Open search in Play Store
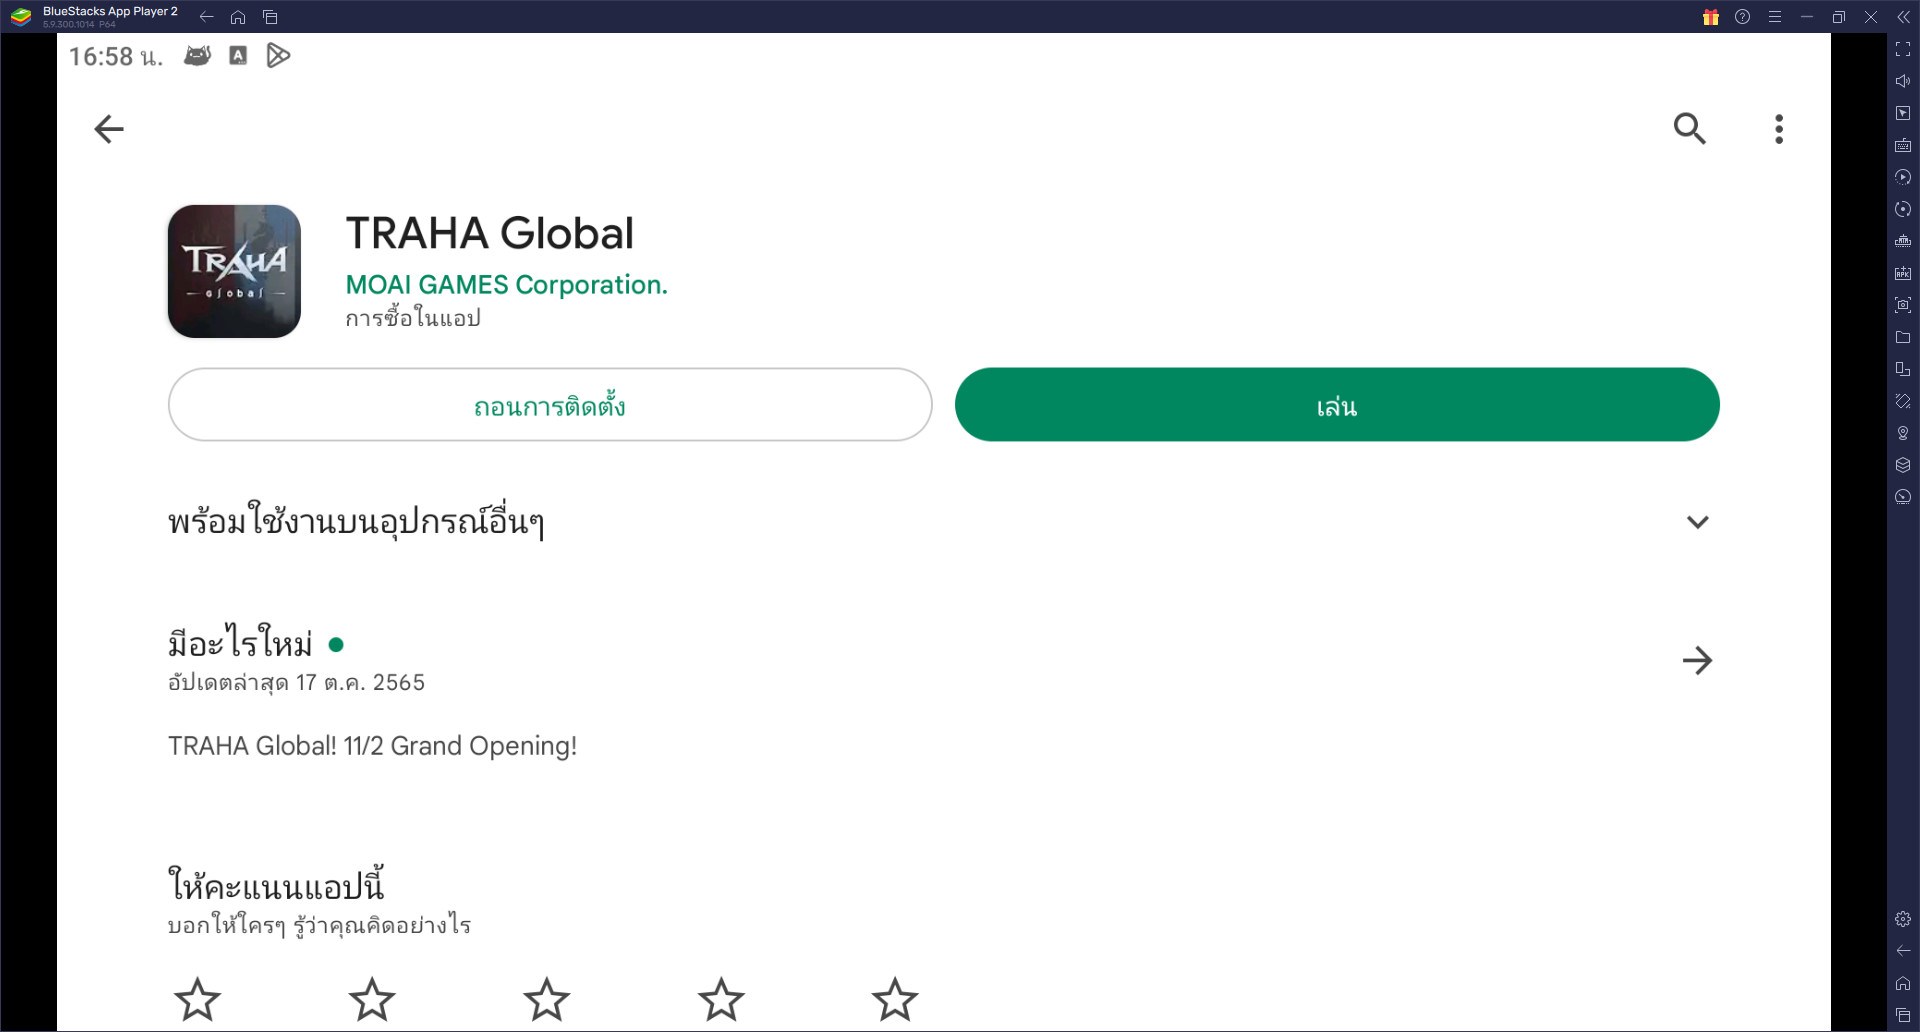The image size is (1920, 1032). tap(1690, 129)
